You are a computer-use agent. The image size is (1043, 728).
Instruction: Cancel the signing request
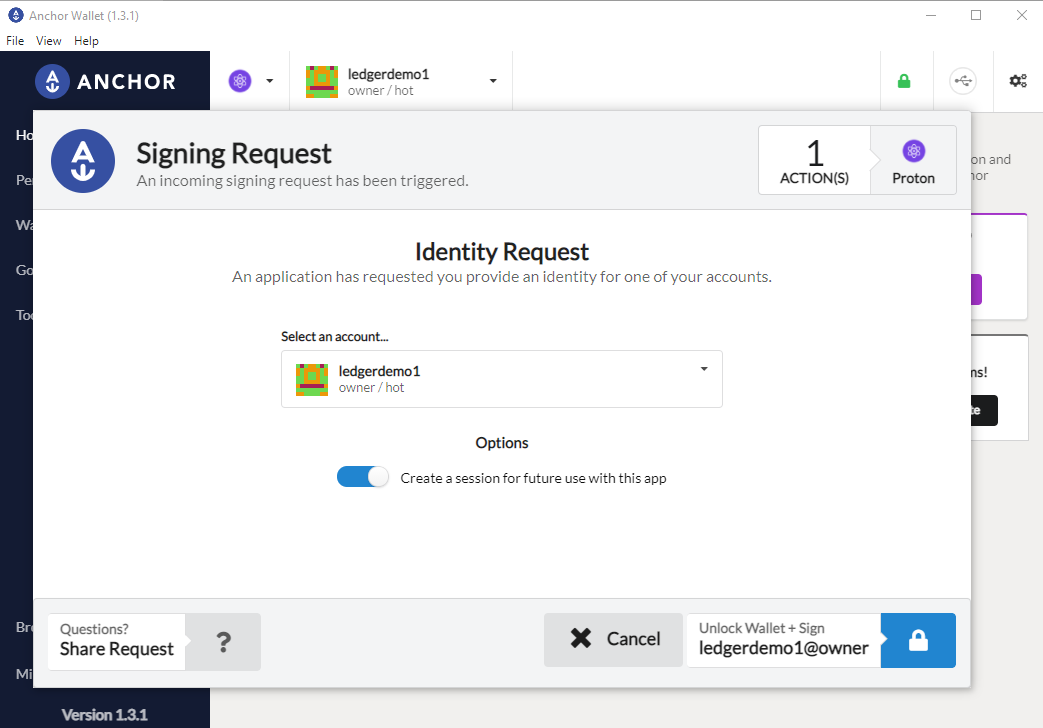pyautogui.click(x=613, y=639)
